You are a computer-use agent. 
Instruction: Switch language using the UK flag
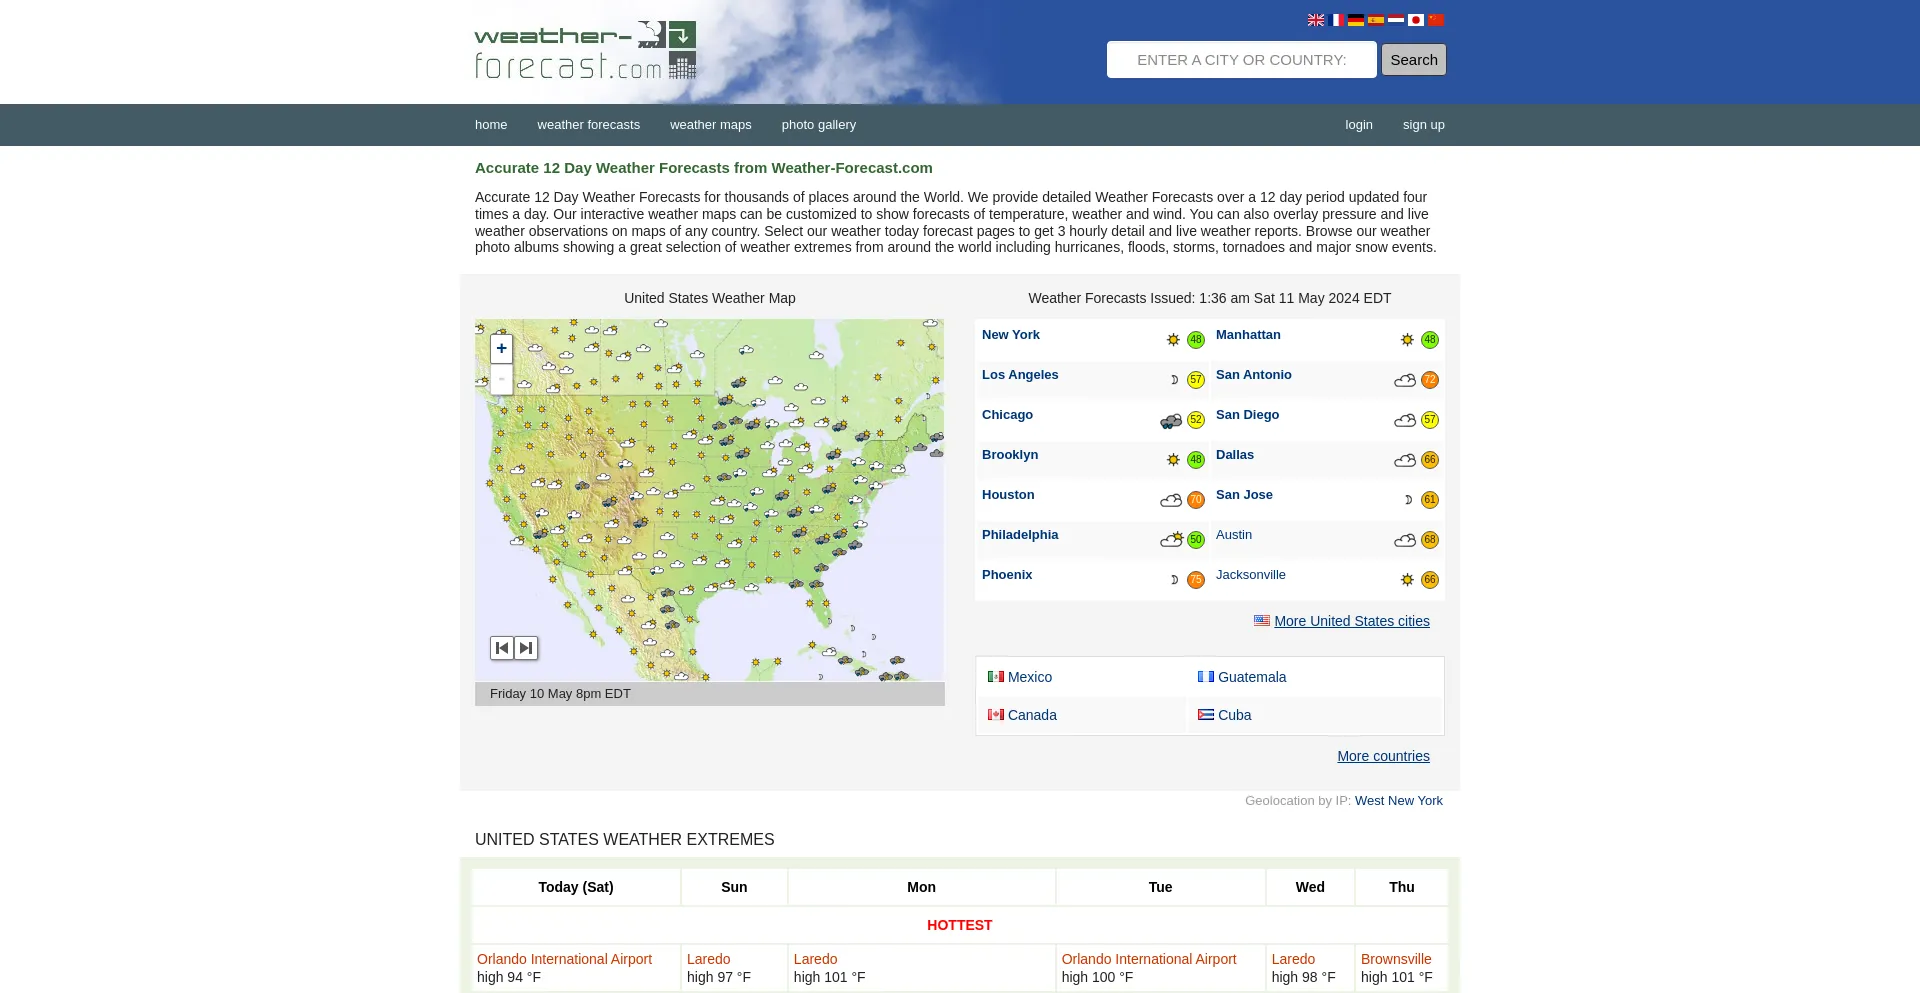[x=1316, y=20]
